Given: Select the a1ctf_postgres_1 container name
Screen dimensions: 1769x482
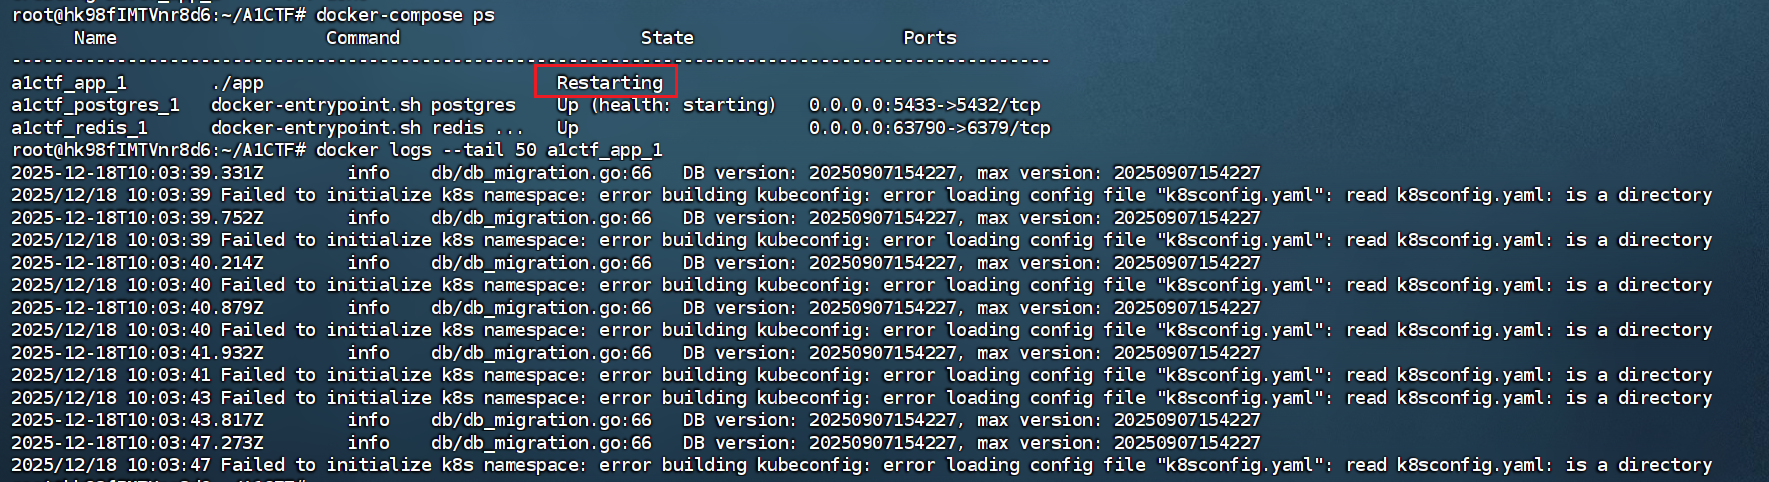Looking at the screenshot, I should (x=95, y=105).
